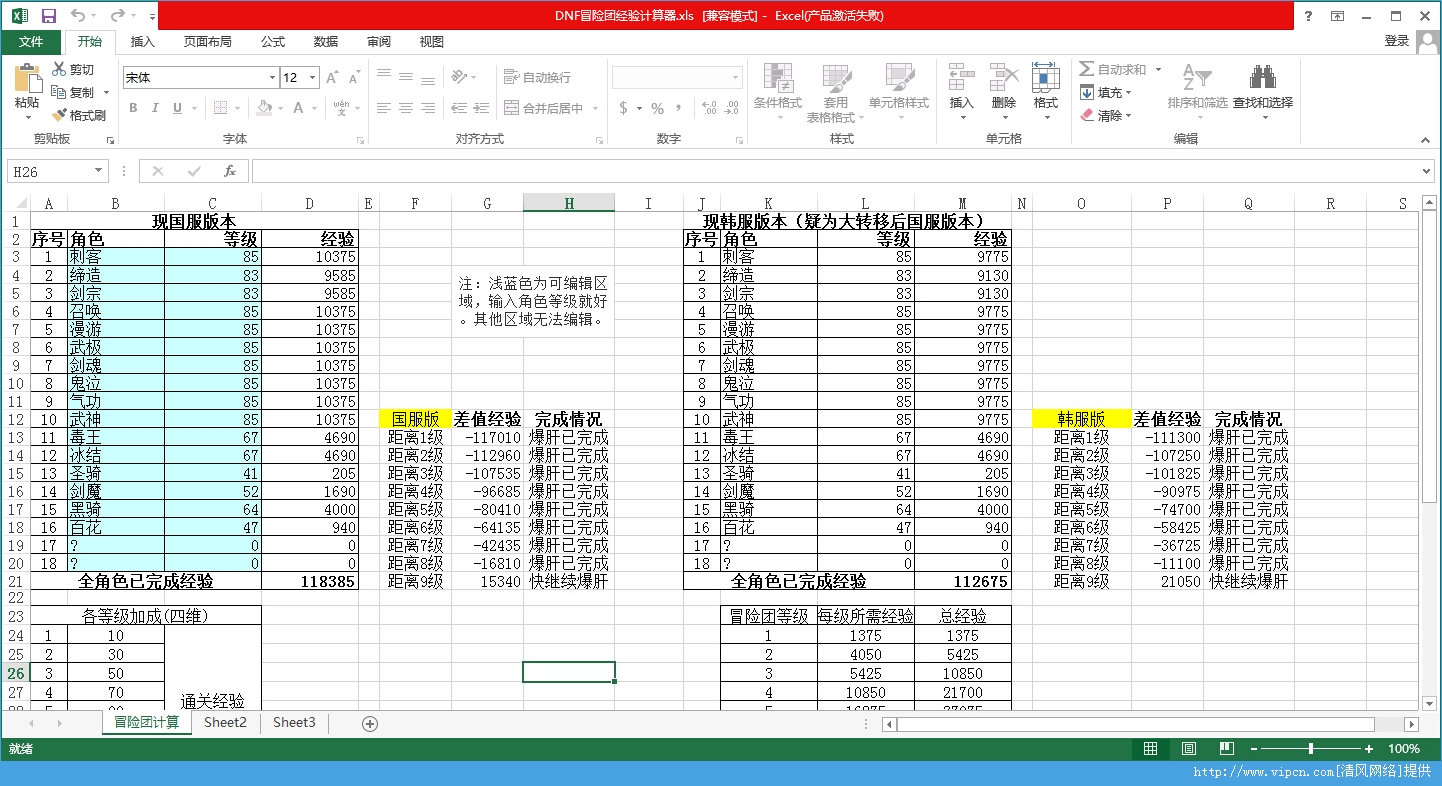
Task: Click the Paste clipboard icon
Action: 27,80
